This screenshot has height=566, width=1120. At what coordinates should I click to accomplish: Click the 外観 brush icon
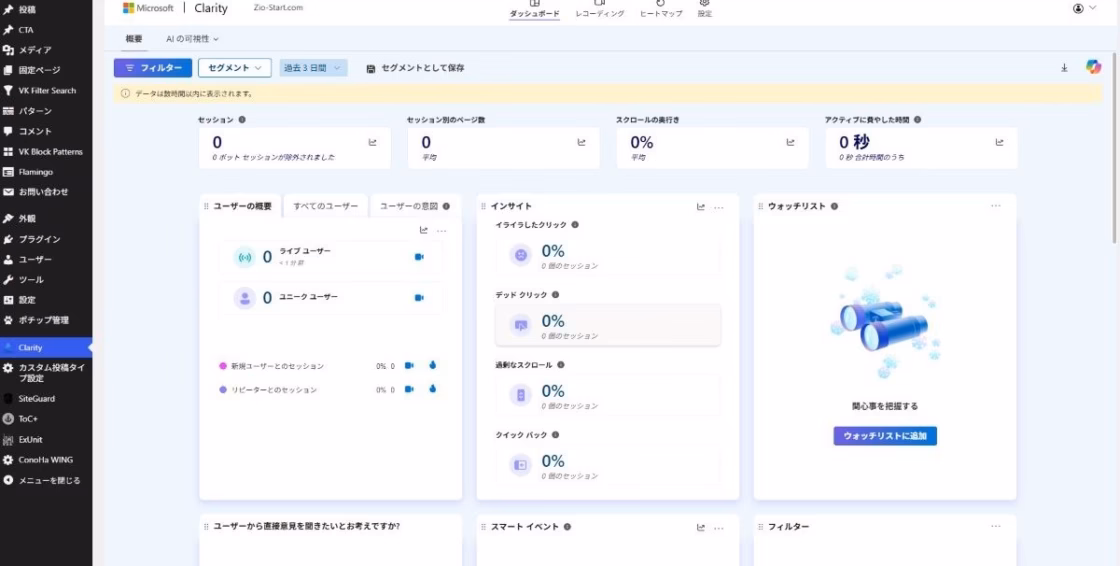[9, 219]
